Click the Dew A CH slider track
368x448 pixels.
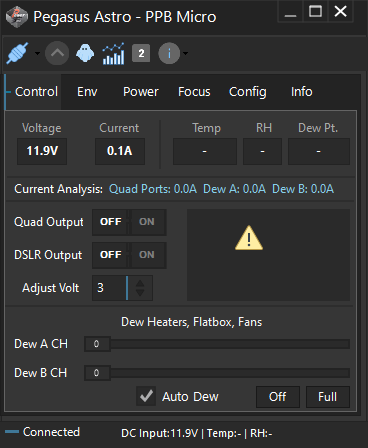tap(230, 344)
